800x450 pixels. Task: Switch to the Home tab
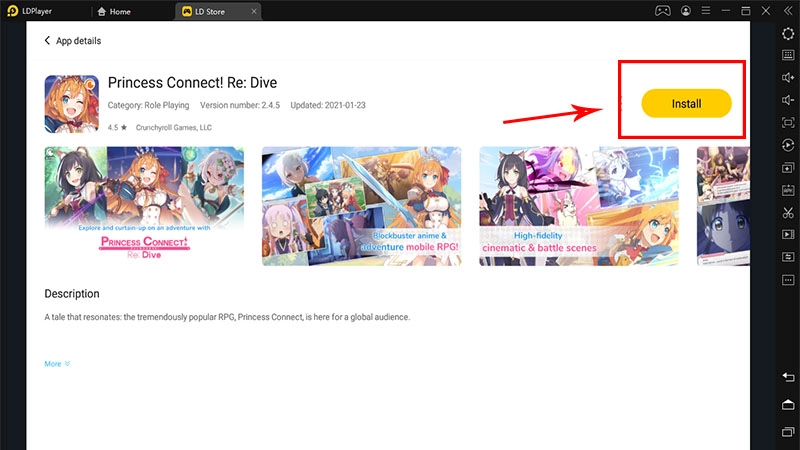114,11
